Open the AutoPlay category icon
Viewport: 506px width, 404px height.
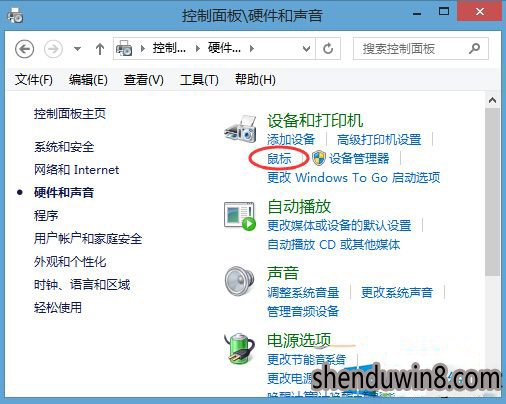(240, 216)
